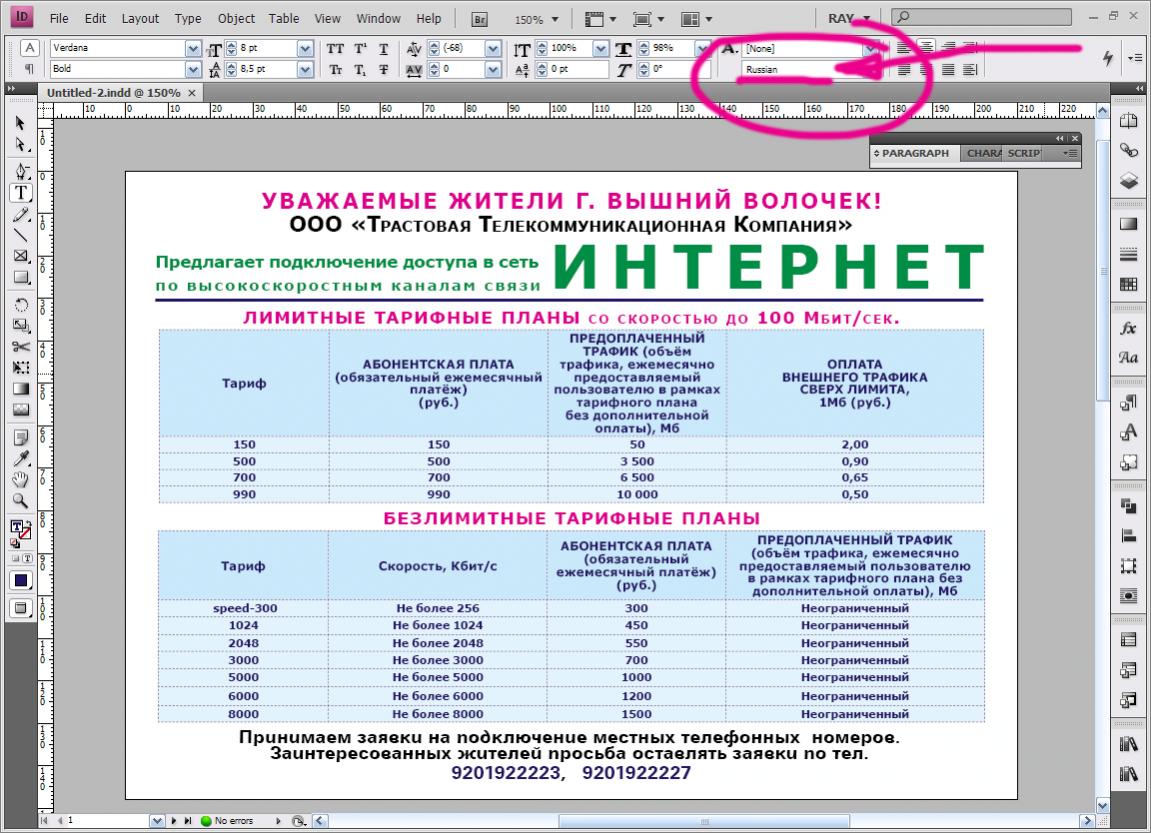The width and height of the screenshot is (1151, 833).
Task: Select the Scale tool
Action: tap(21, 326)
